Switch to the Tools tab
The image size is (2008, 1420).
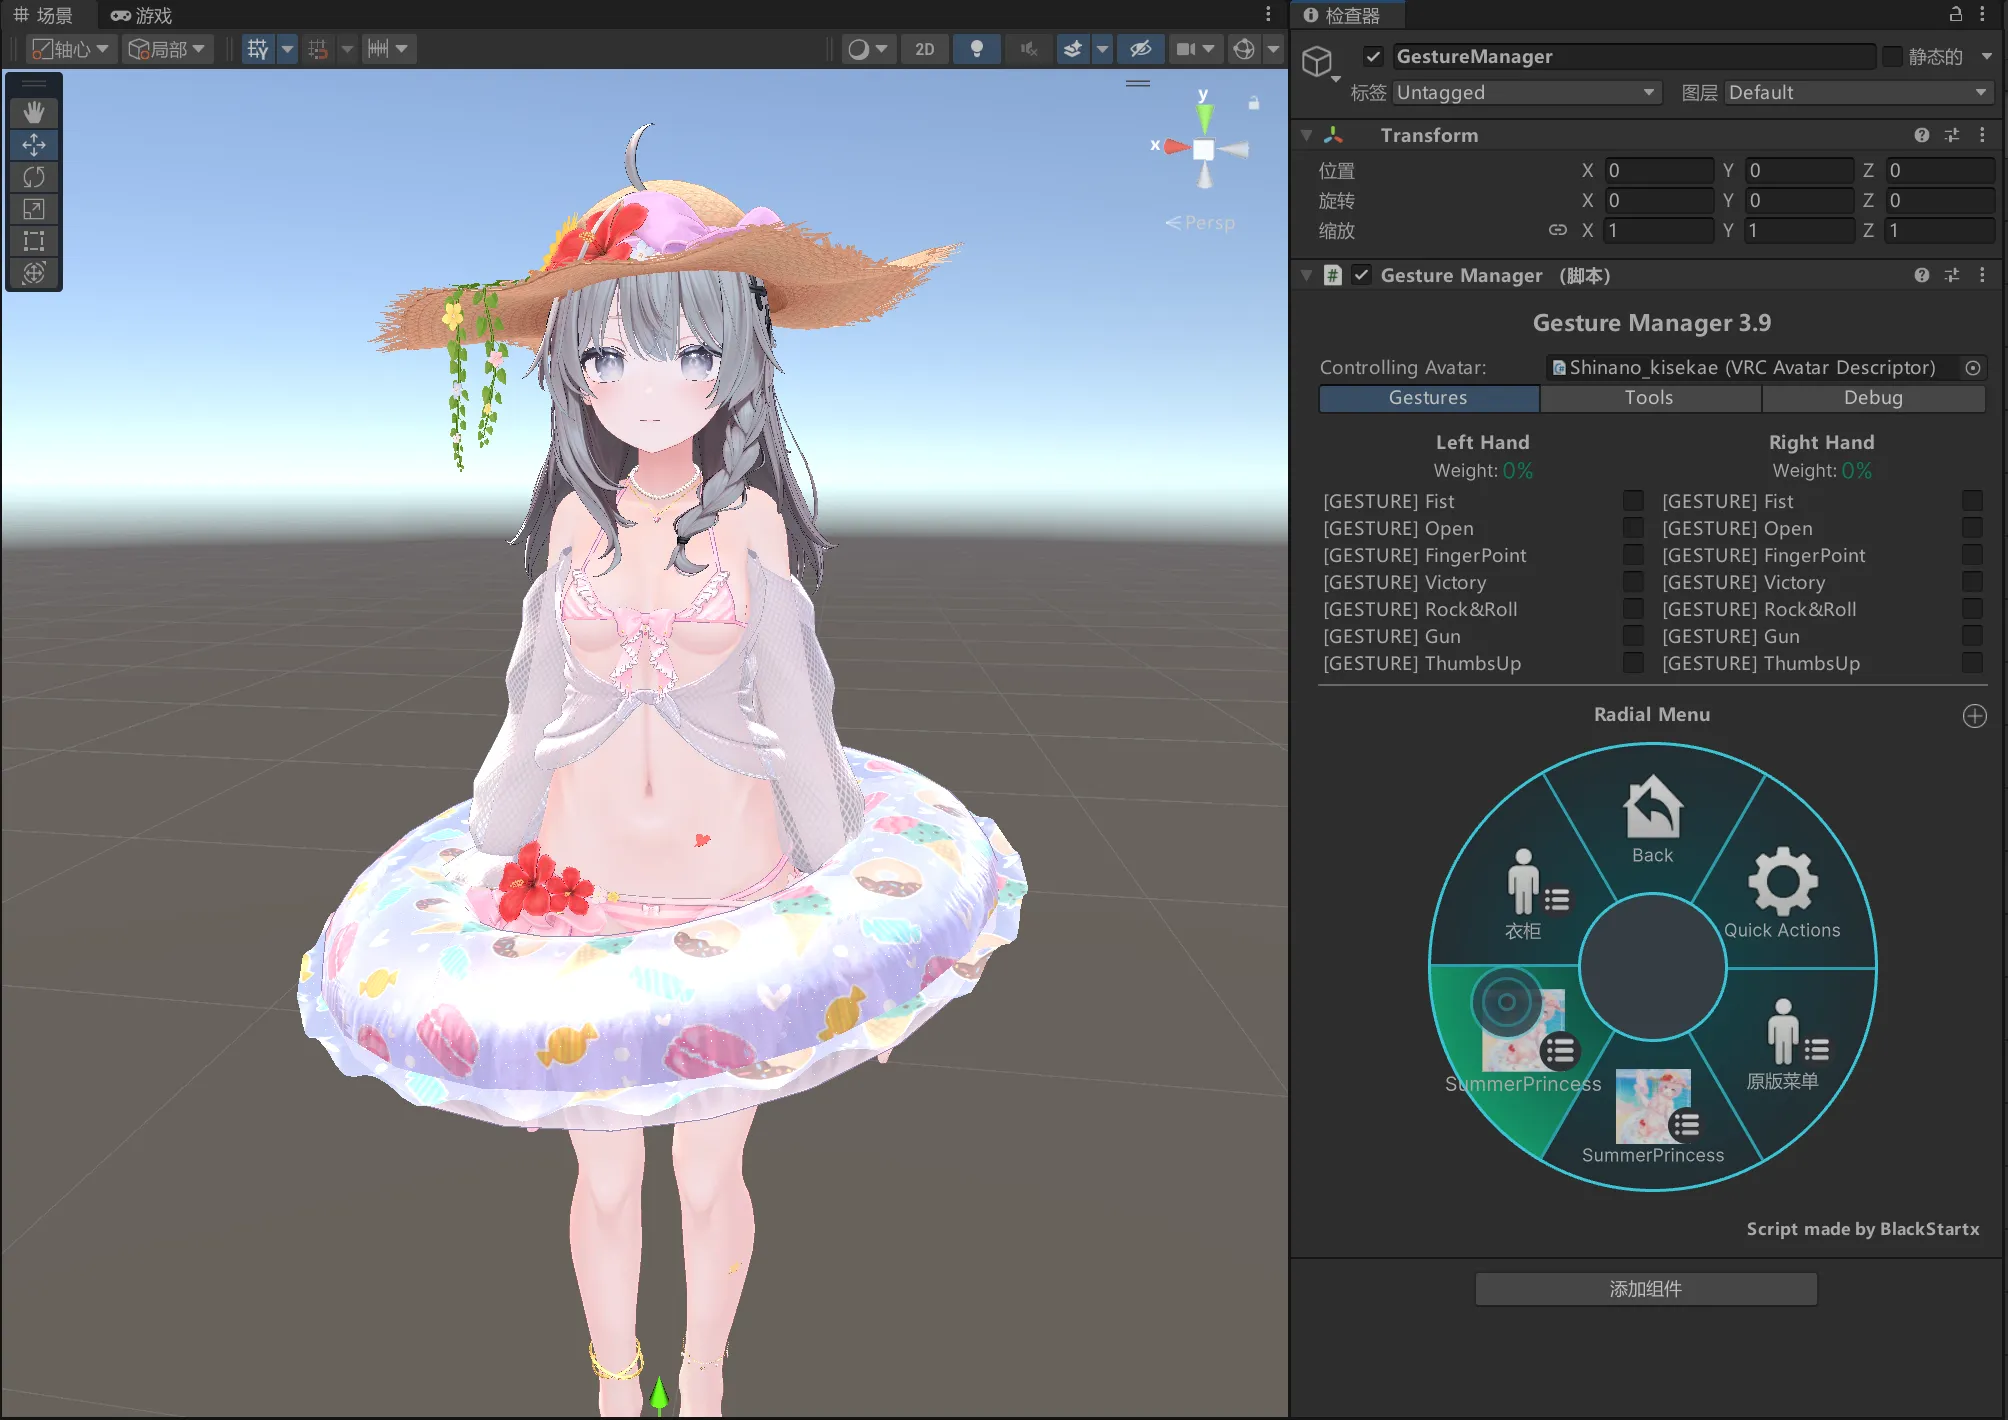(1650, 398)
